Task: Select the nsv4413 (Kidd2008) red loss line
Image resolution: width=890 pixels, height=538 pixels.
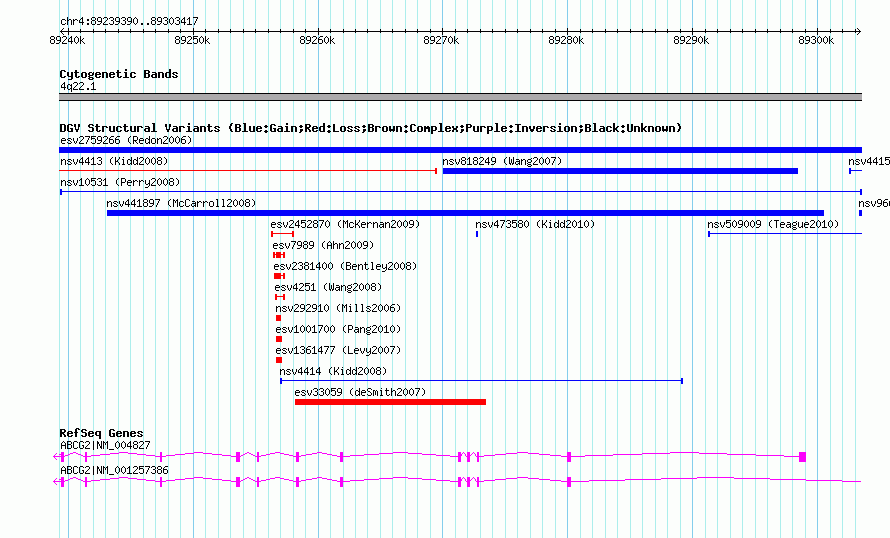Action: (248, 170)
